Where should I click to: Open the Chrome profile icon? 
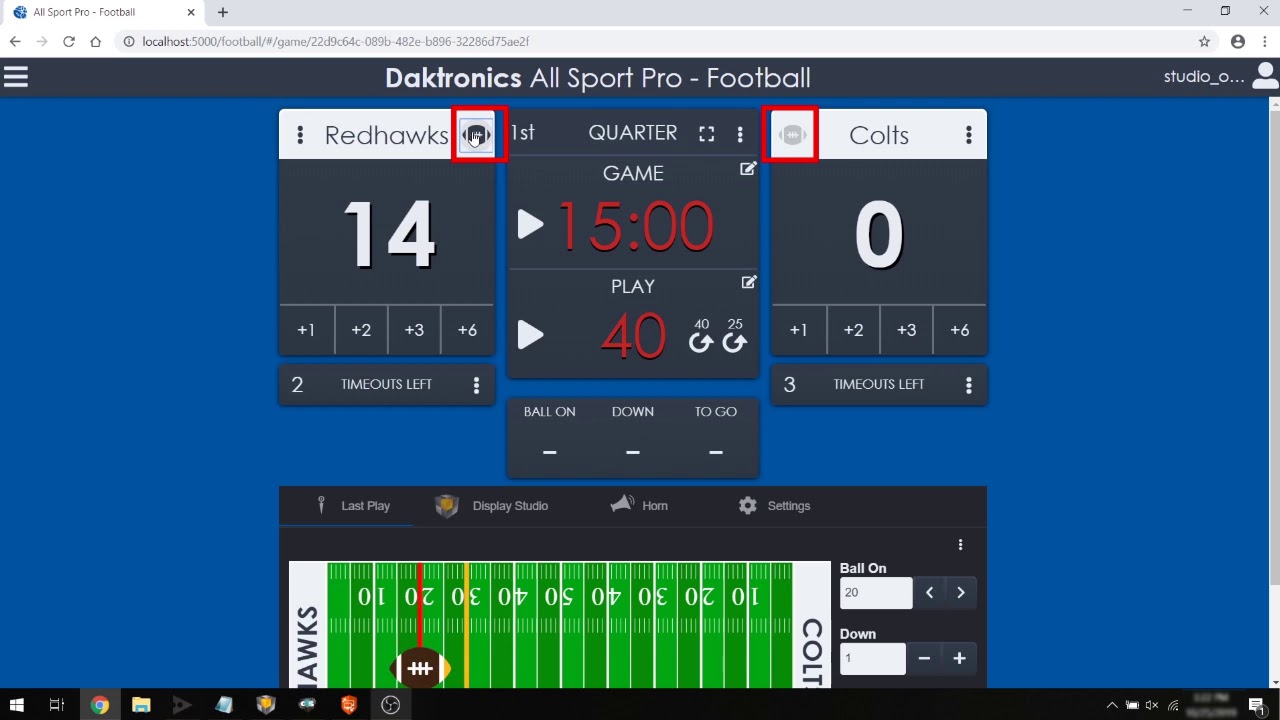click(x=1238, y=42)
